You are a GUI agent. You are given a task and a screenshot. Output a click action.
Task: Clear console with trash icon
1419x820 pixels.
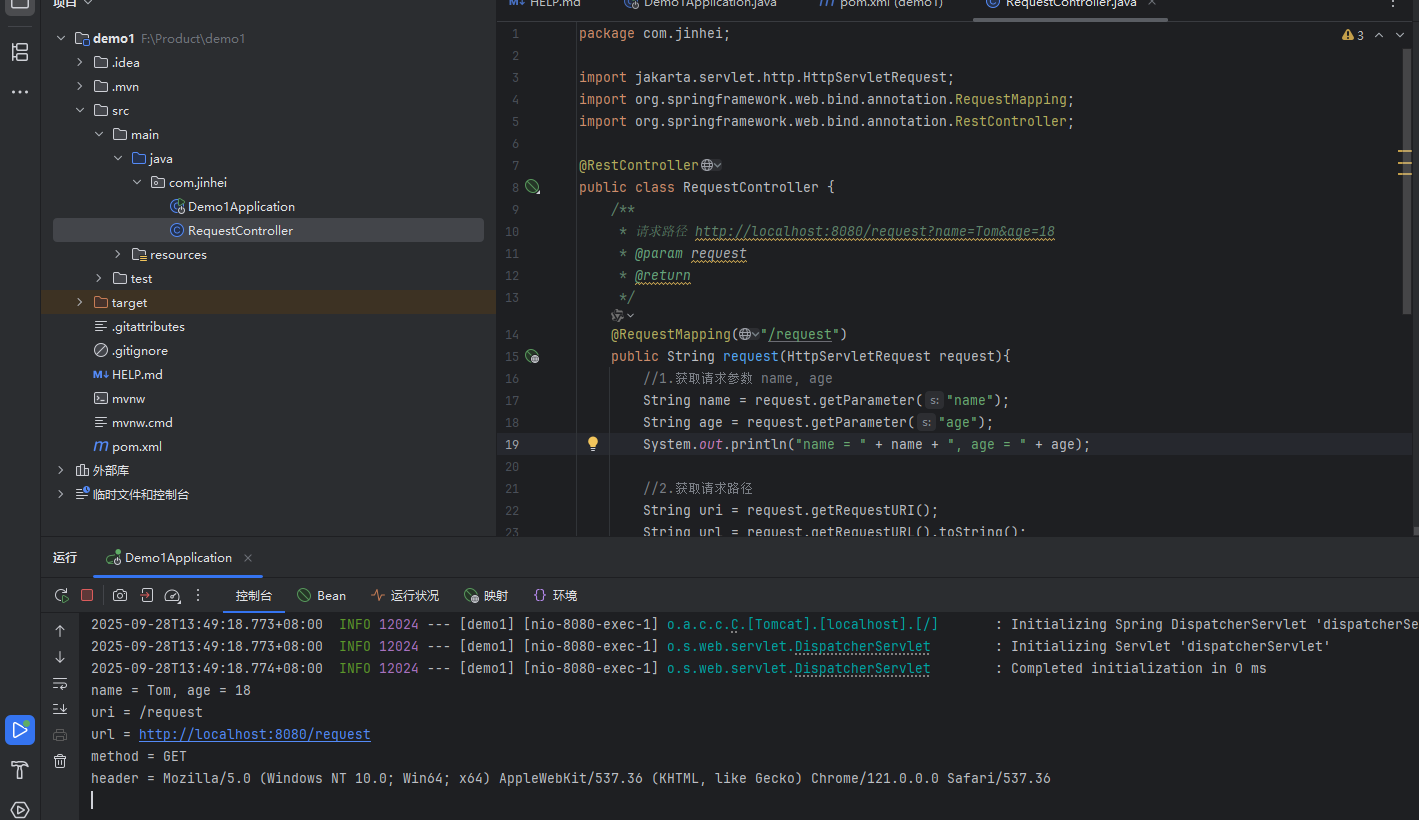pos(60,761)
